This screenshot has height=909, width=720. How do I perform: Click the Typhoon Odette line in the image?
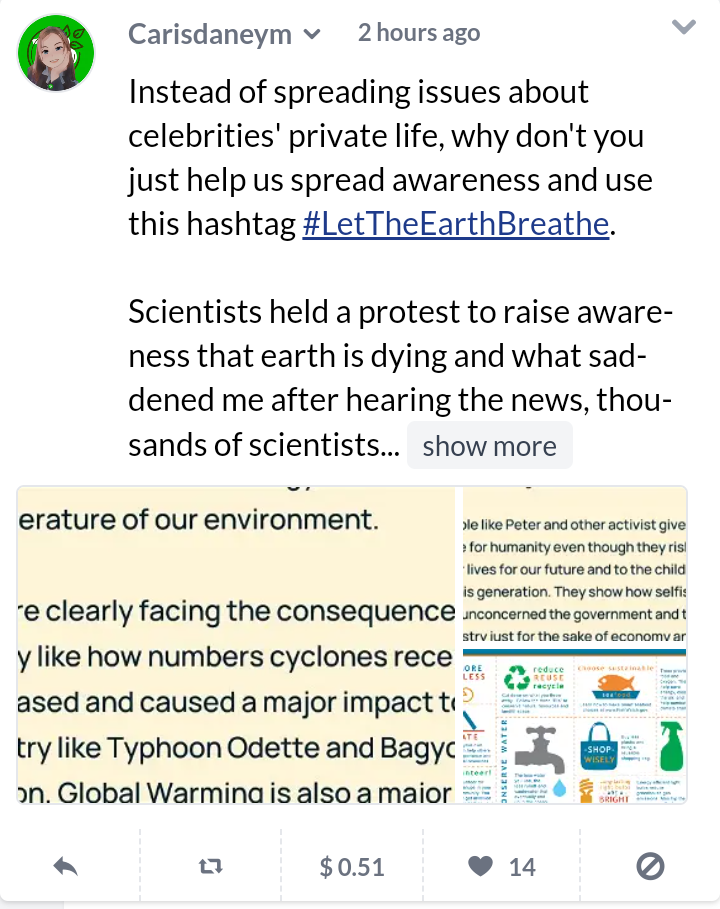pyautogui.click(x=236, y=748)
